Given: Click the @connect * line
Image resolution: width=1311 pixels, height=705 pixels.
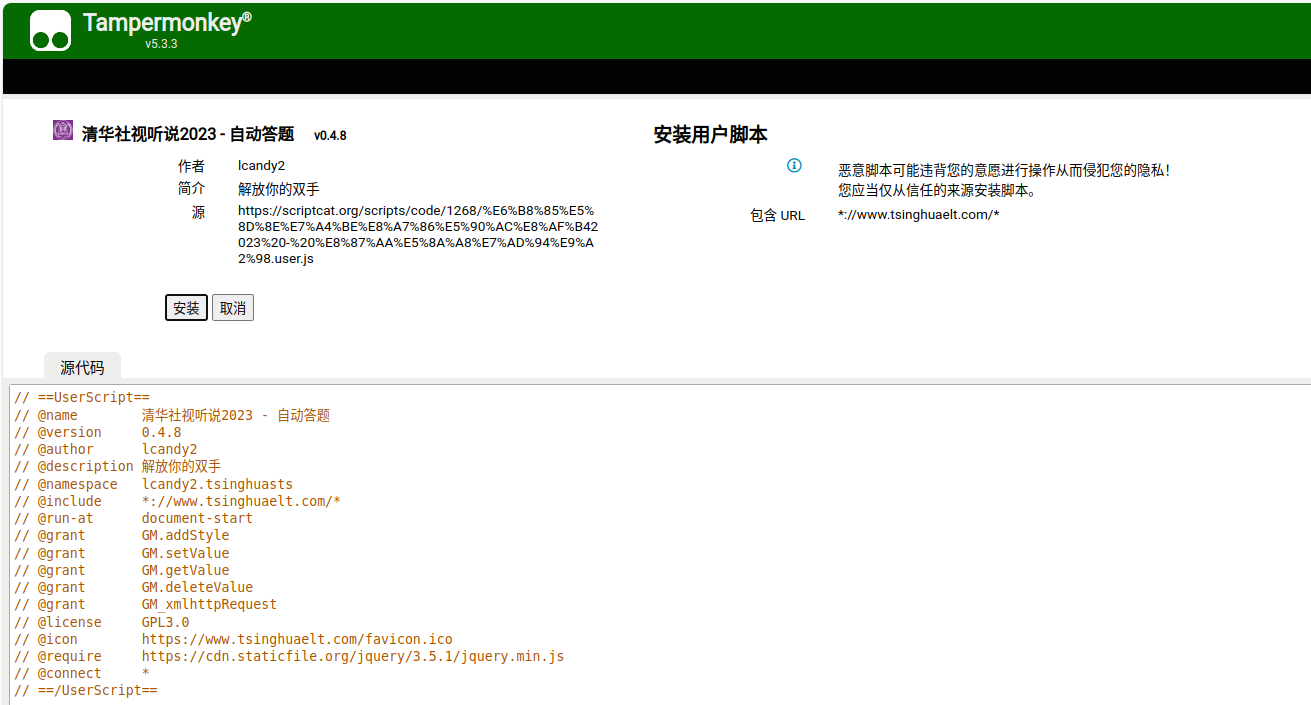Looking at the screenshot, I should click(82, 673).
